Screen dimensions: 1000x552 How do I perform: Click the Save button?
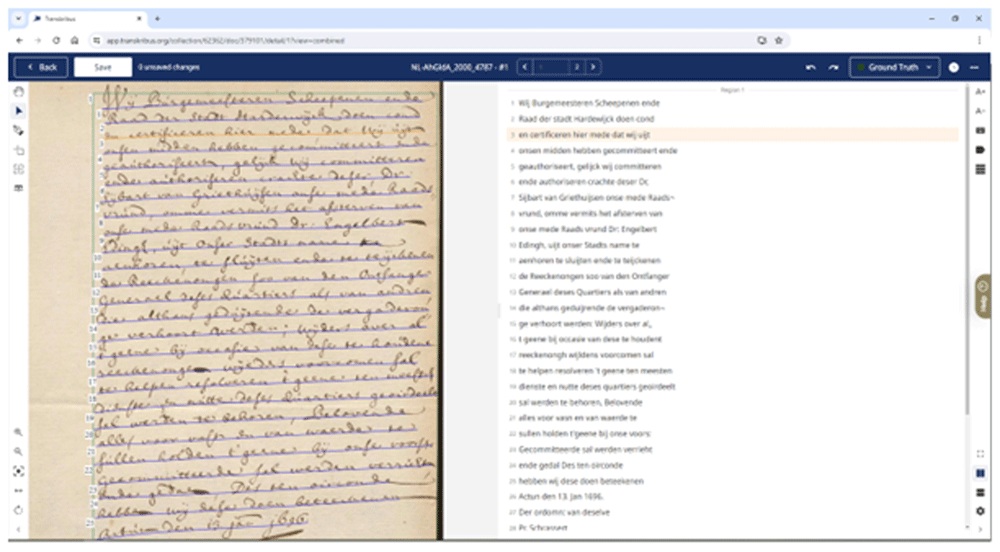pos(103,67)
